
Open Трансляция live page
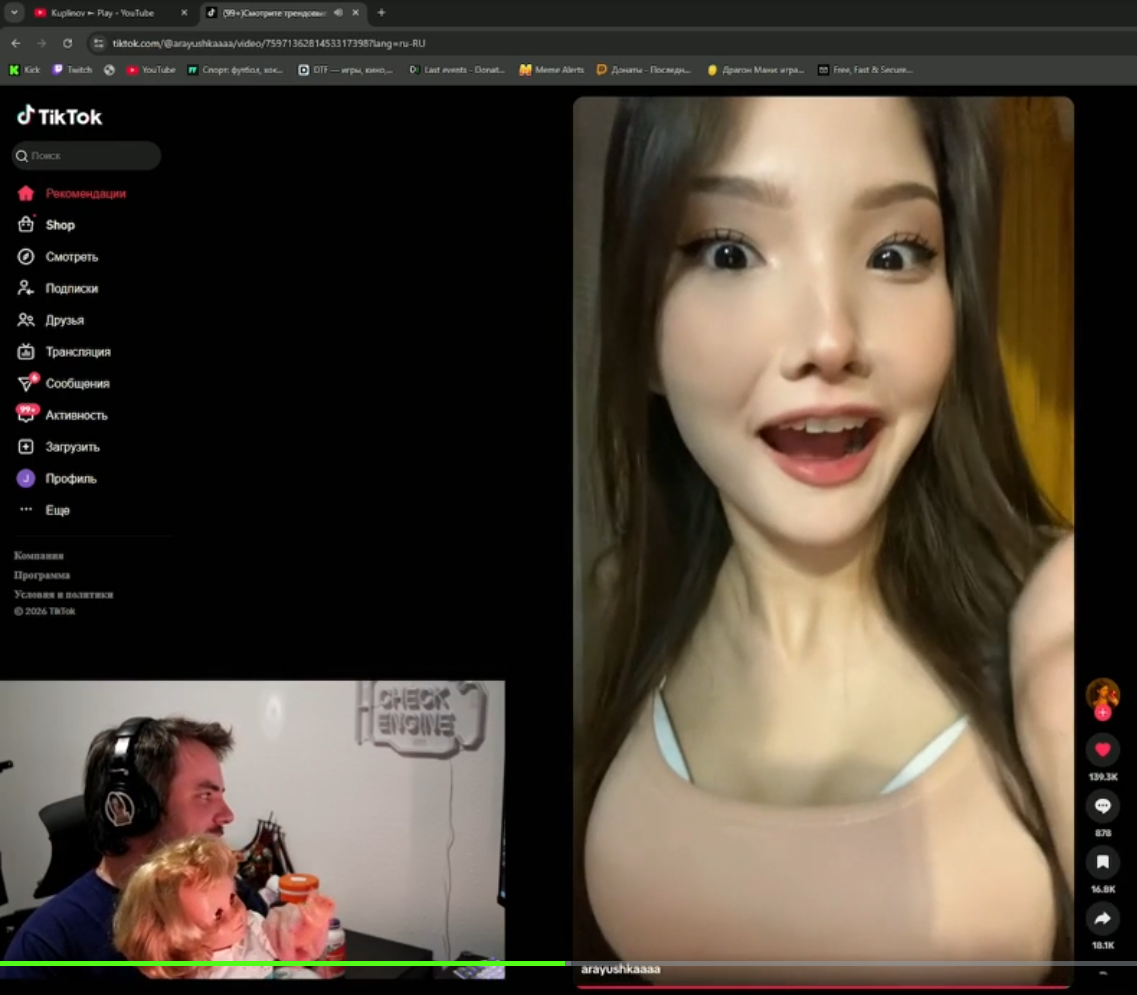click(x=64, y=352)
